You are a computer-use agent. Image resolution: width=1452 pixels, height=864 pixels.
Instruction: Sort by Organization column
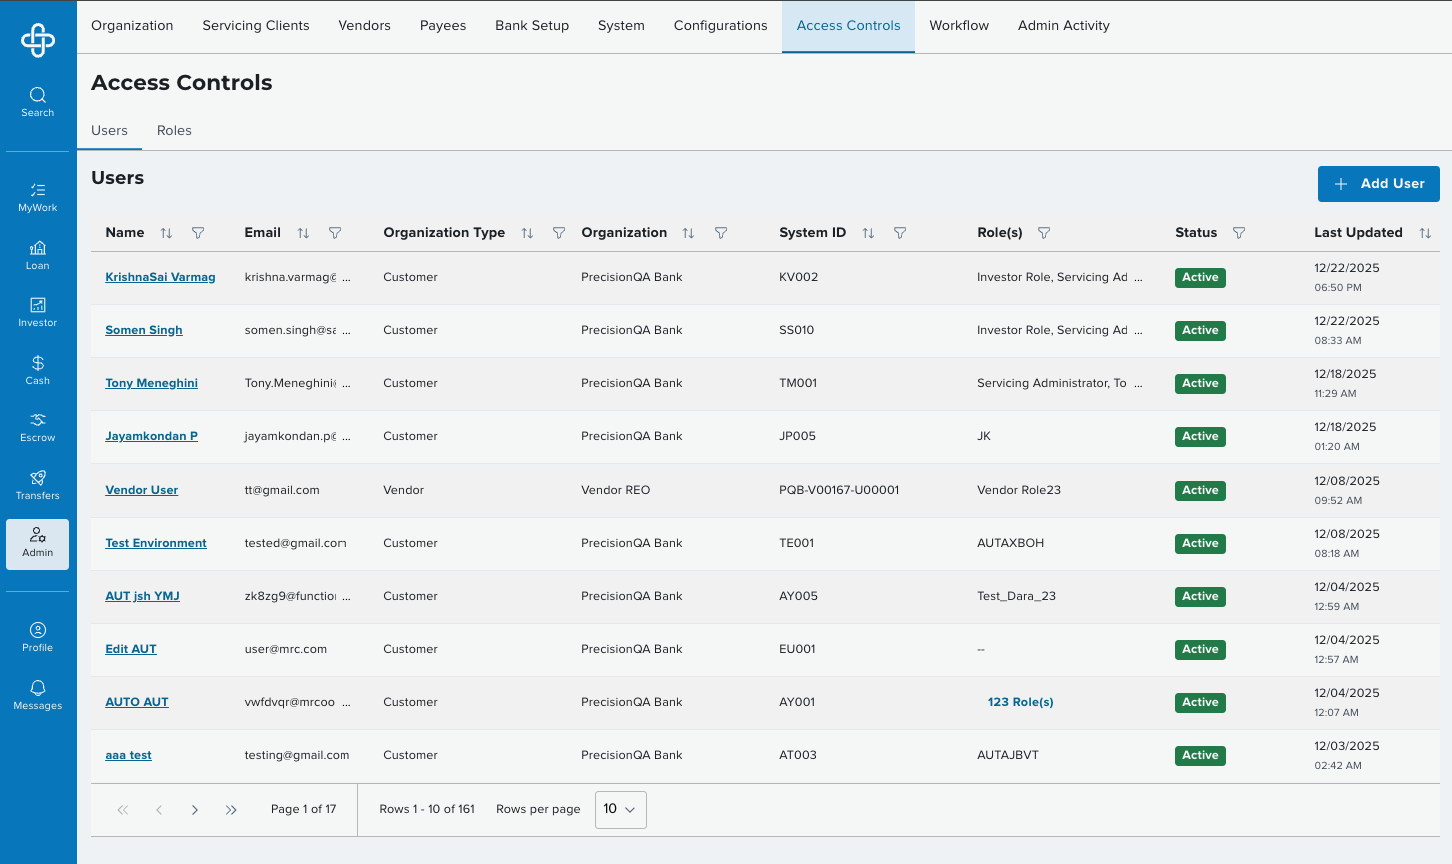(688, 233)
